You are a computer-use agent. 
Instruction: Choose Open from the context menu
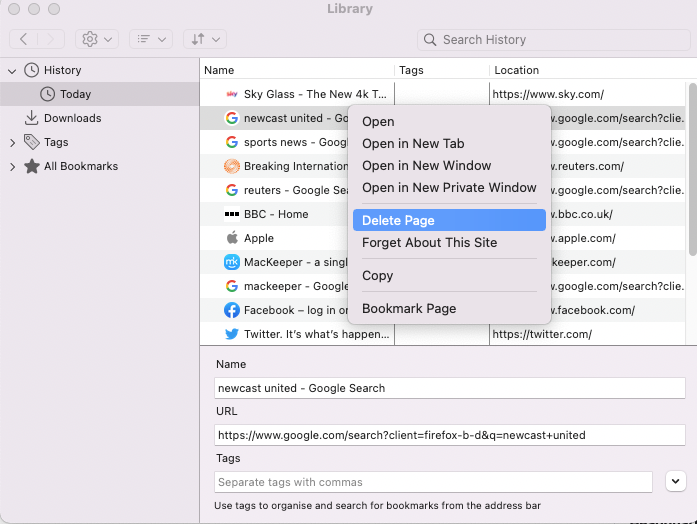click(x=449, y=121)
